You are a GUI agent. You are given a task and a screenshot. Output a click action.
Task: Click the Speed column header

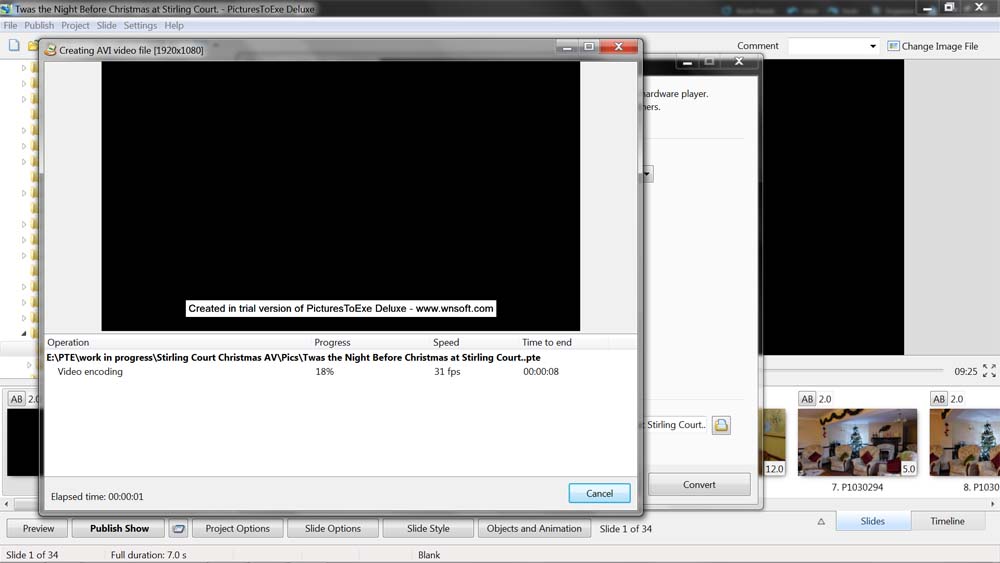pos(446,342)
